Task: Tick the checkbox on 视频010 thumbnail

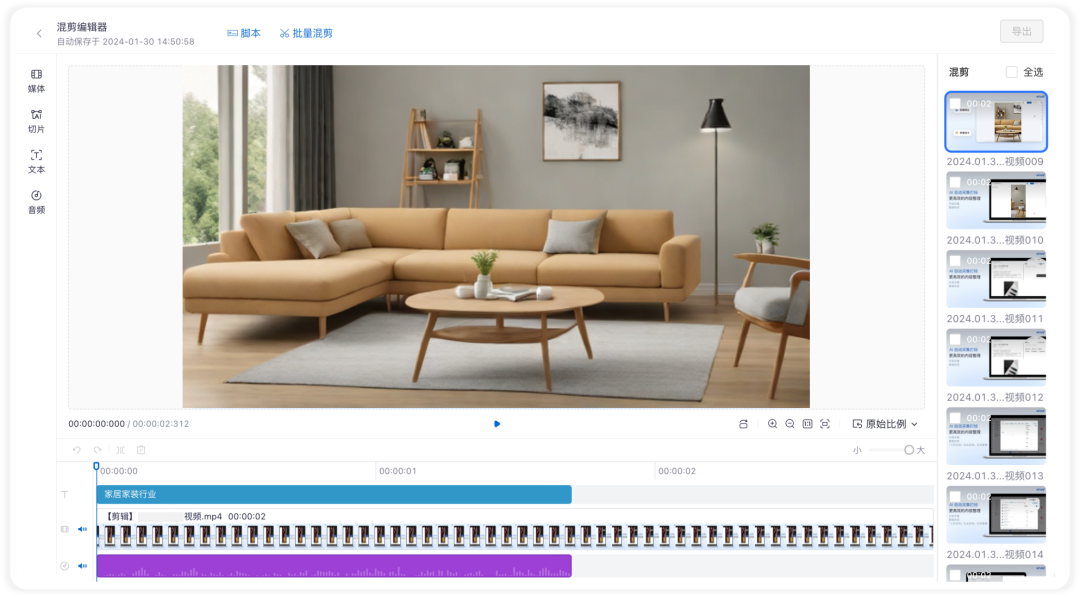Action: pyautogui.click(x=955, y=182)
